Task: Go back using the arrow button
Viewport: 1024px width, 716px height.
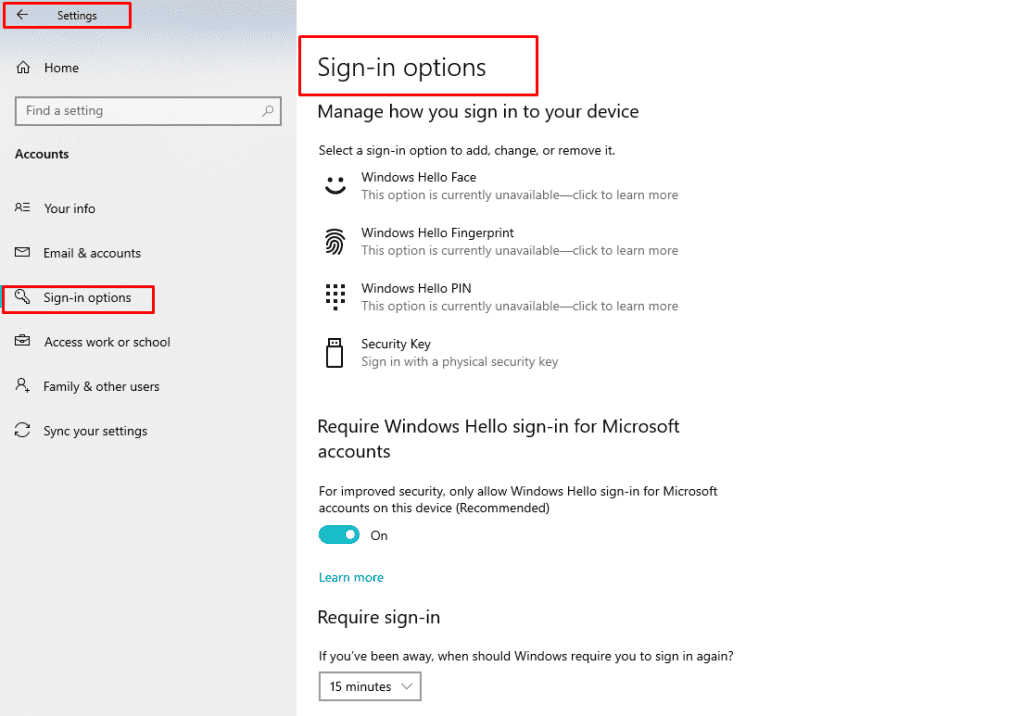Action: click(x=22, y=15)
